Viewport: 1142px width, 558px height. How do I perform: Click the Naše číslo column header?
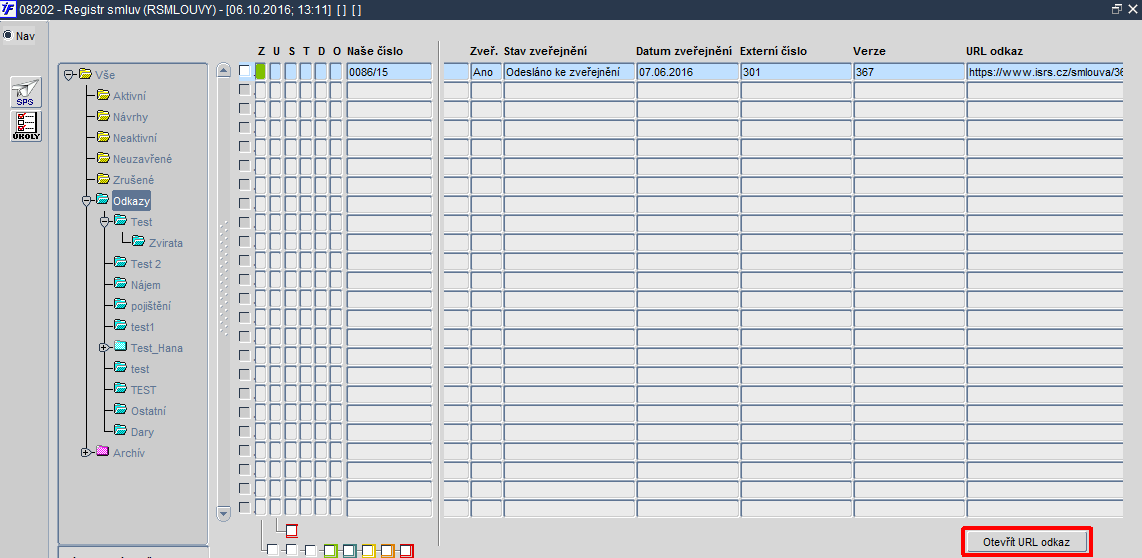click(x=375, y=51)
